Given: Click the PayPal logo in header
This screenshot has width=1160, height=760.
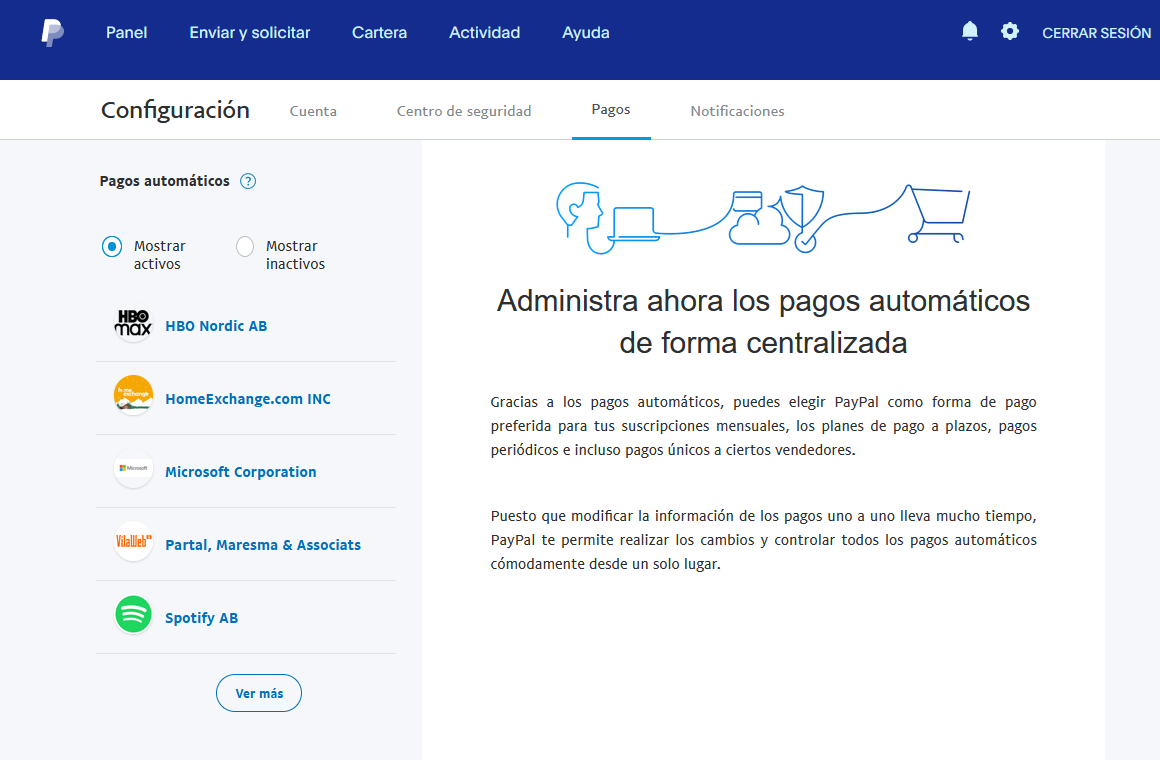Looking at the screenshot, I should pyautogui.click(x=53, y=33).
